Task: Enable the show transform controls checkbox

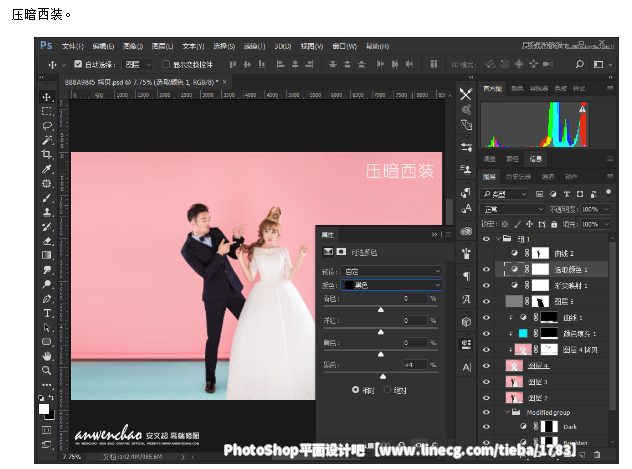Action: [x=166, y=64]
